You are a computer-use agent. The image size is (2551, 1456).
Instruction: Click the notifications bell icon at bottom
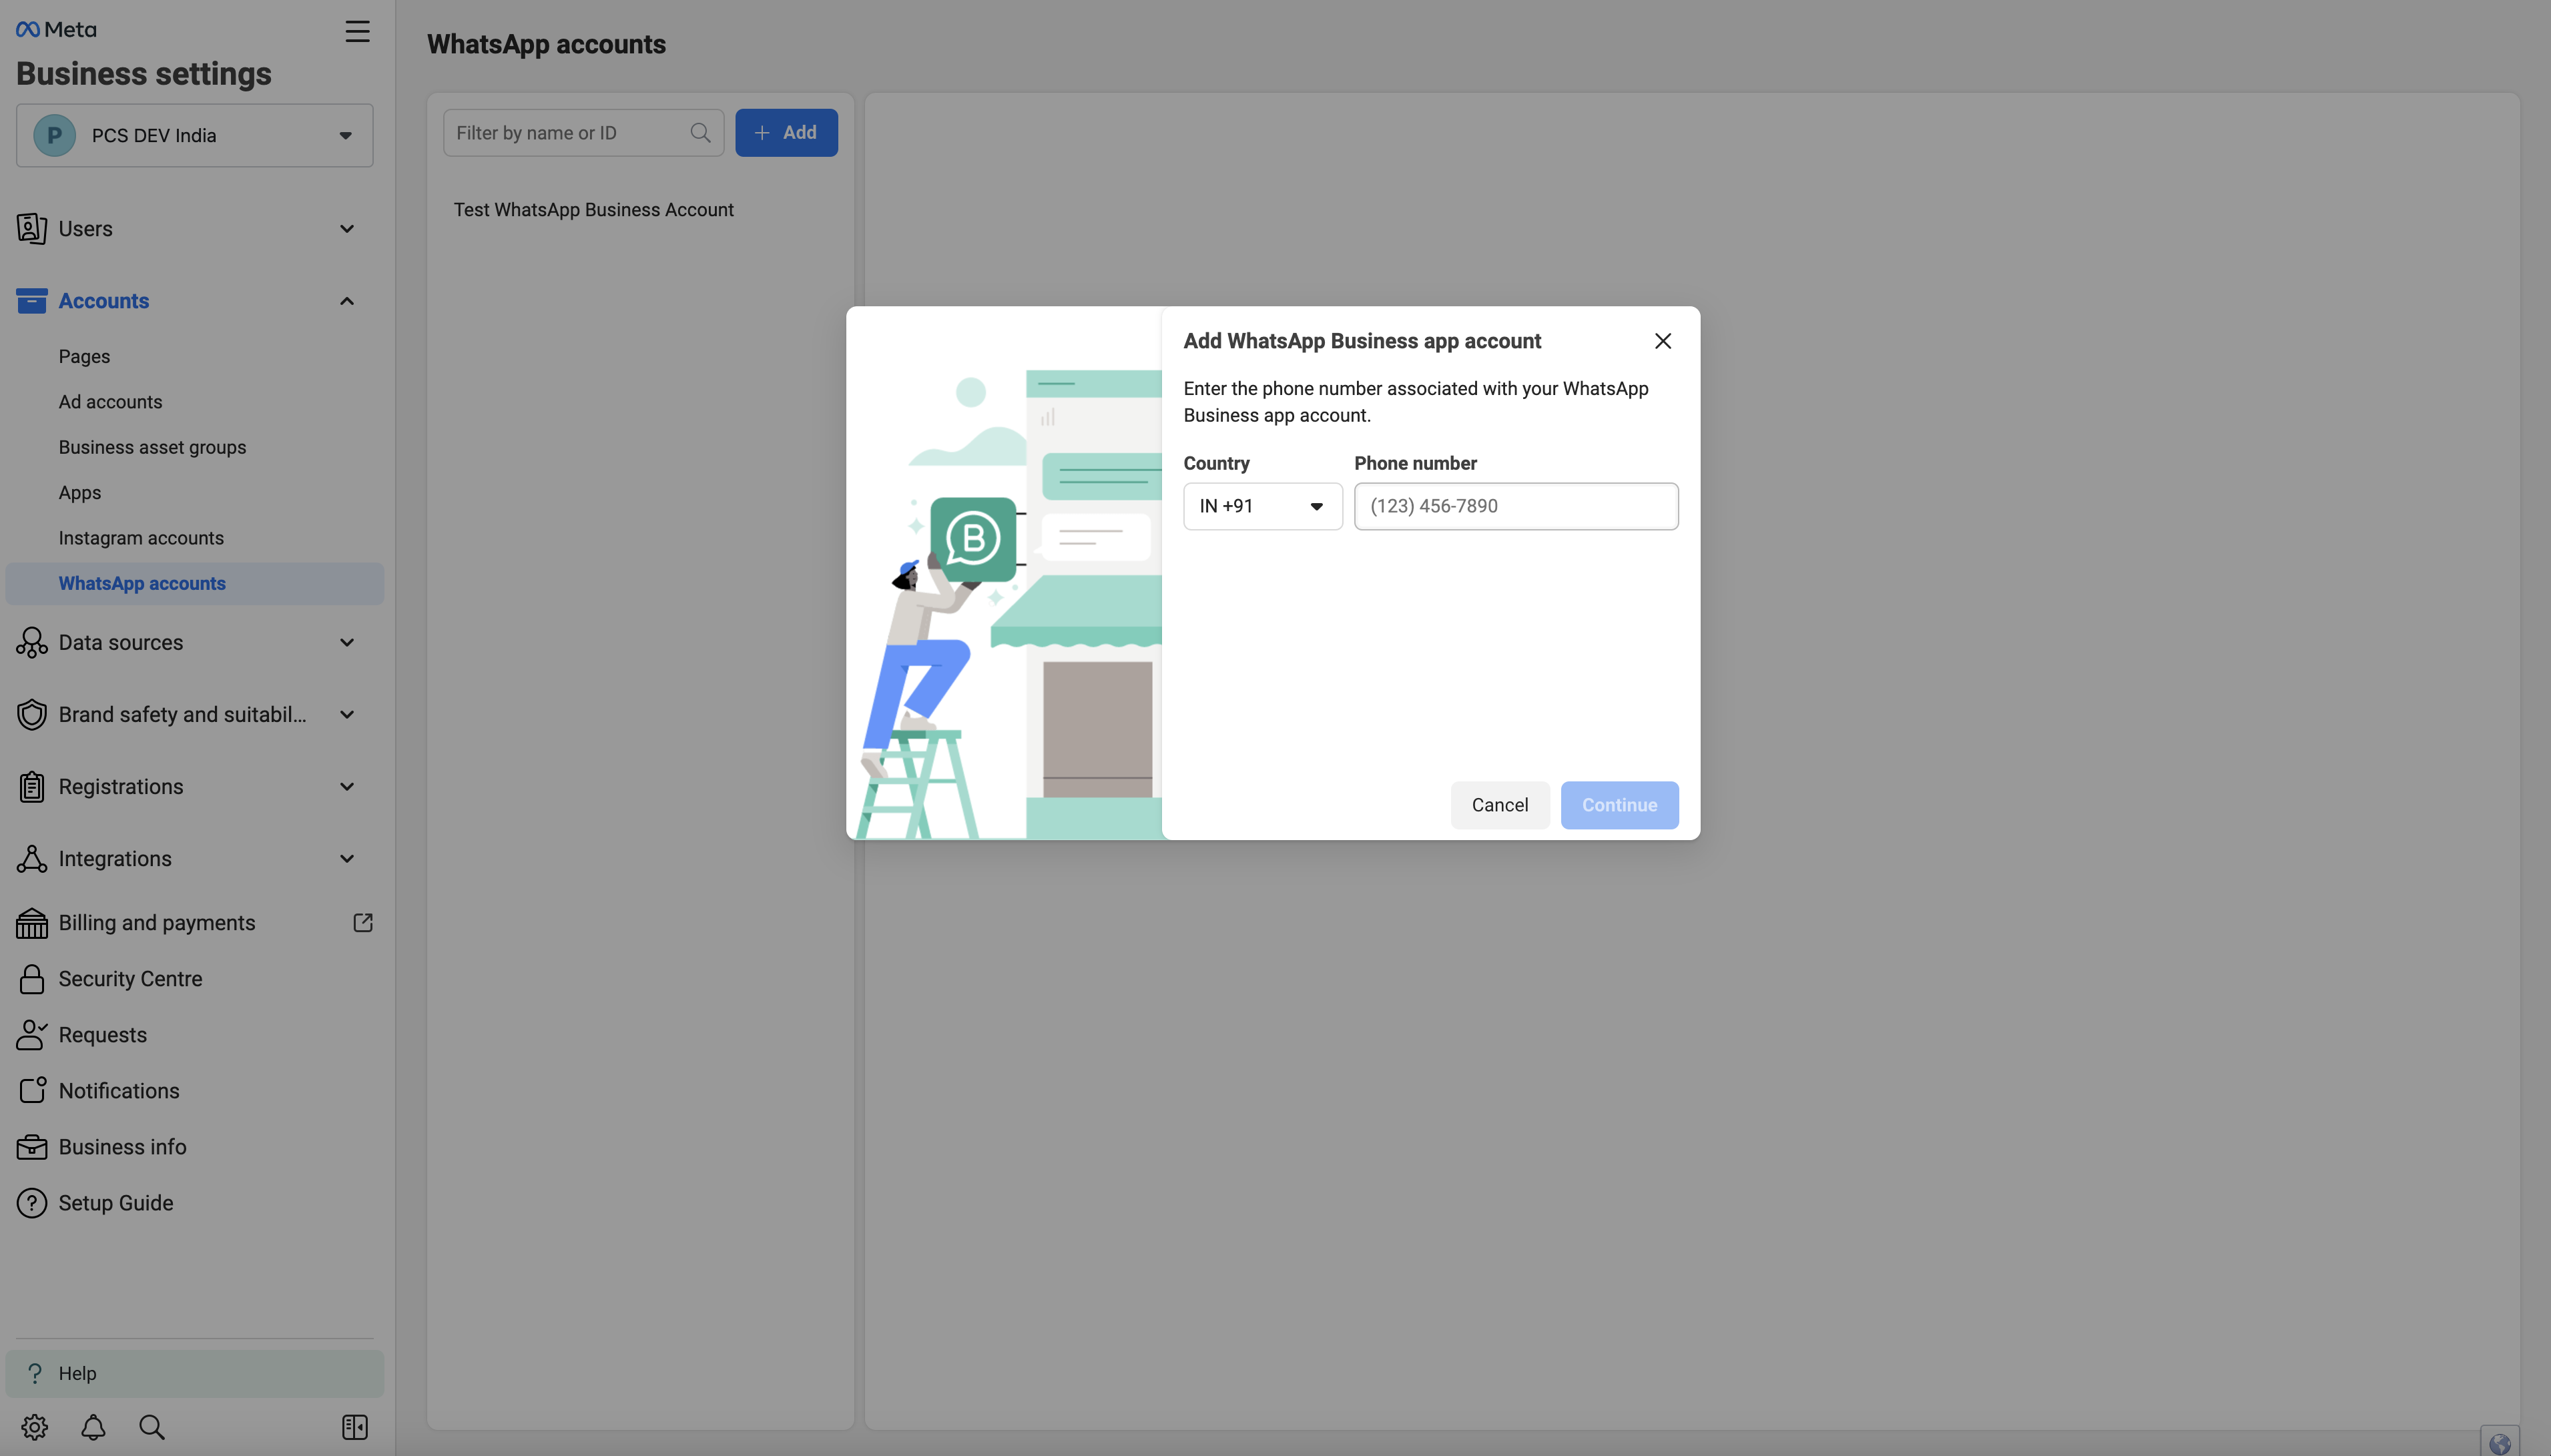[93, 1427]
